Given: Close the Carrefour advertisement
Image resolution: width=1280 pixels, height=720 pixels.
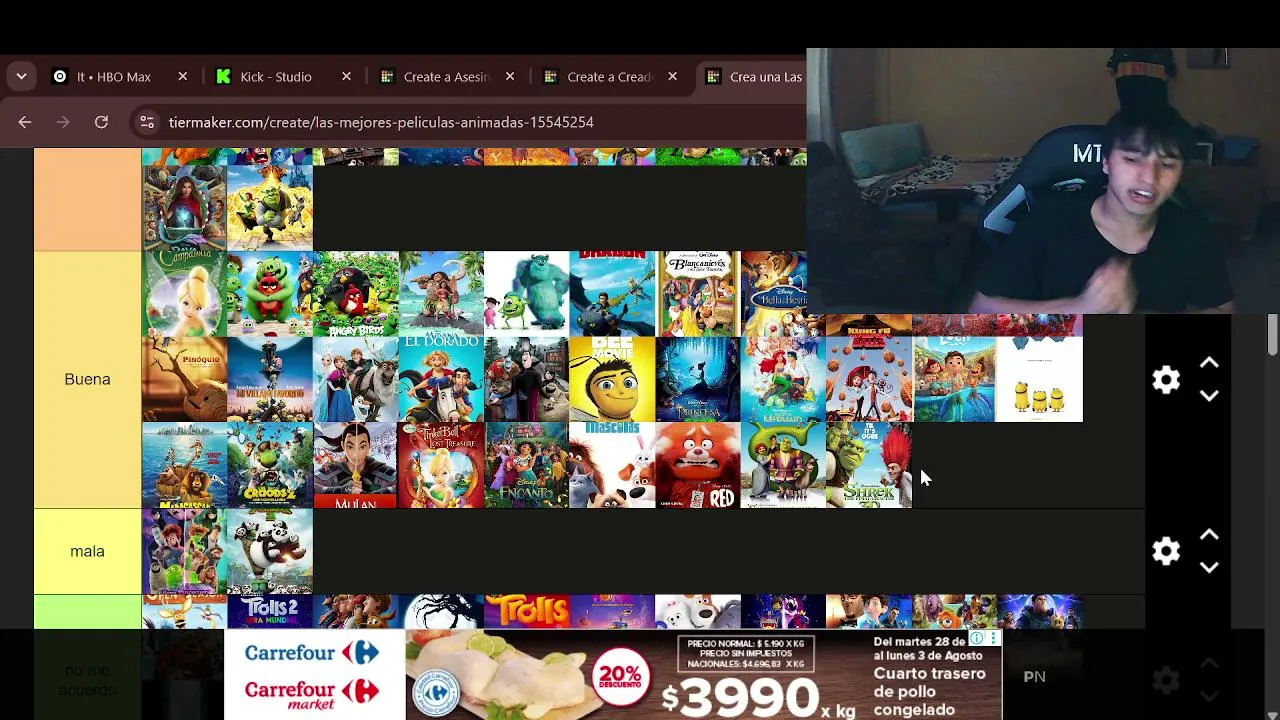Looking at the screenshot, I should pyautogui.click(x=993, y=638).
